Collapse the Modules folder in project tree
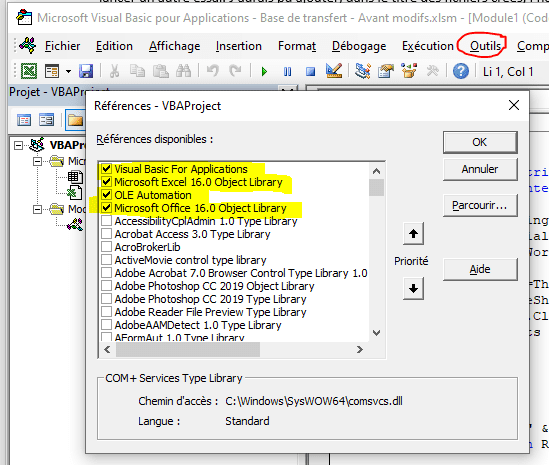Screen dimensions: 549x465 click(37, 209)
